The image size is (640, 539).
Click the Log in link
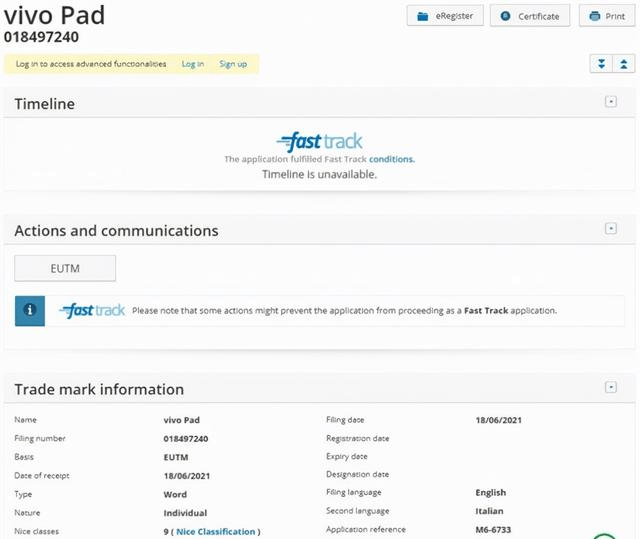[193, 64]
